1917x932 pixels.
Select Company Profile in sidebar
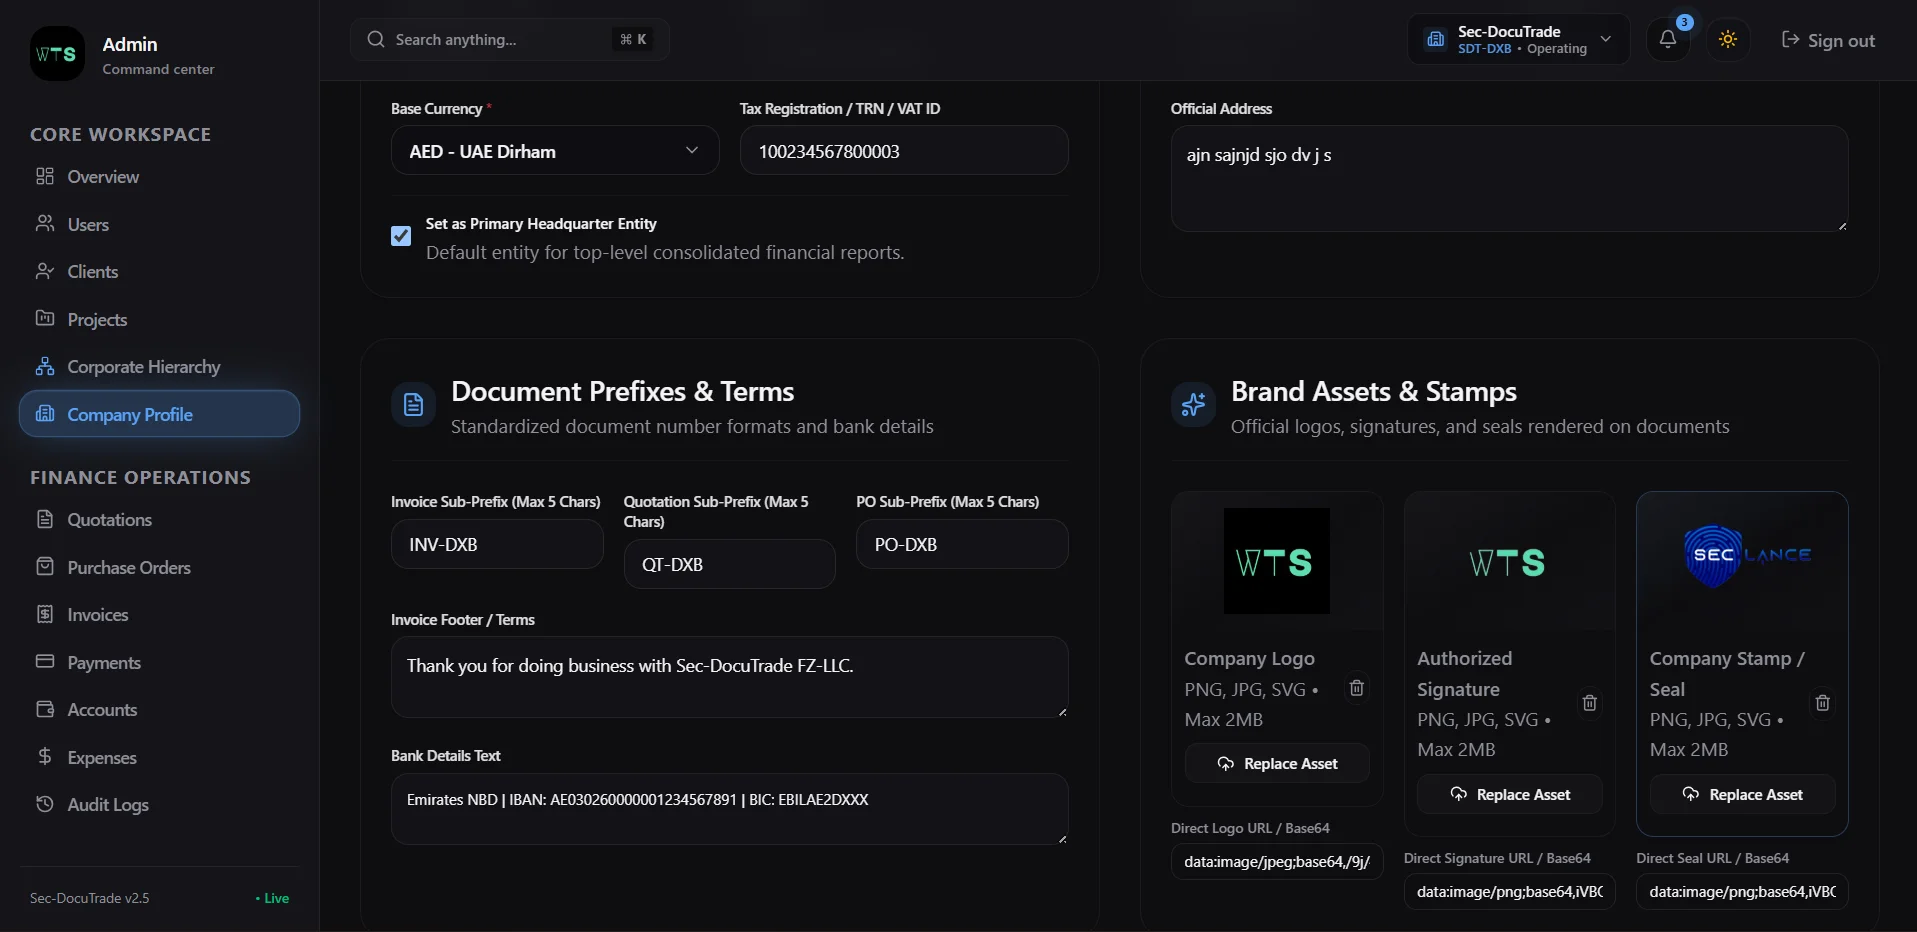click(160, 414)
